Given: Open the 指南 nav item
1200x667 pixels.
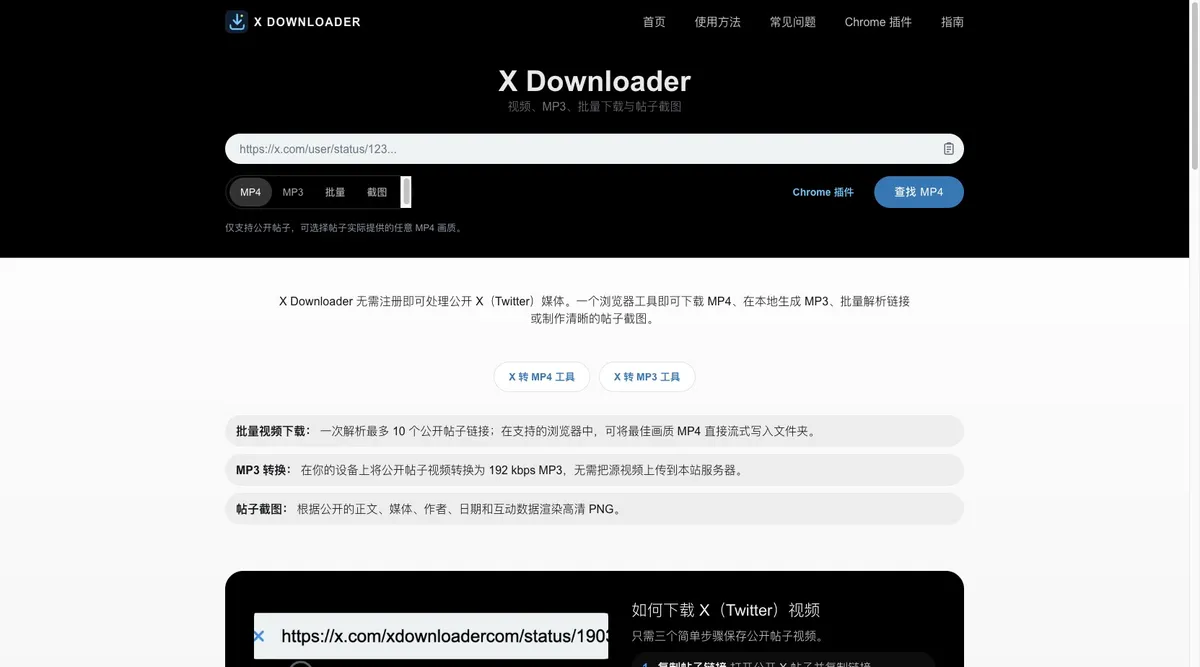Looking at the screenshot, I should tap(952, 22).
